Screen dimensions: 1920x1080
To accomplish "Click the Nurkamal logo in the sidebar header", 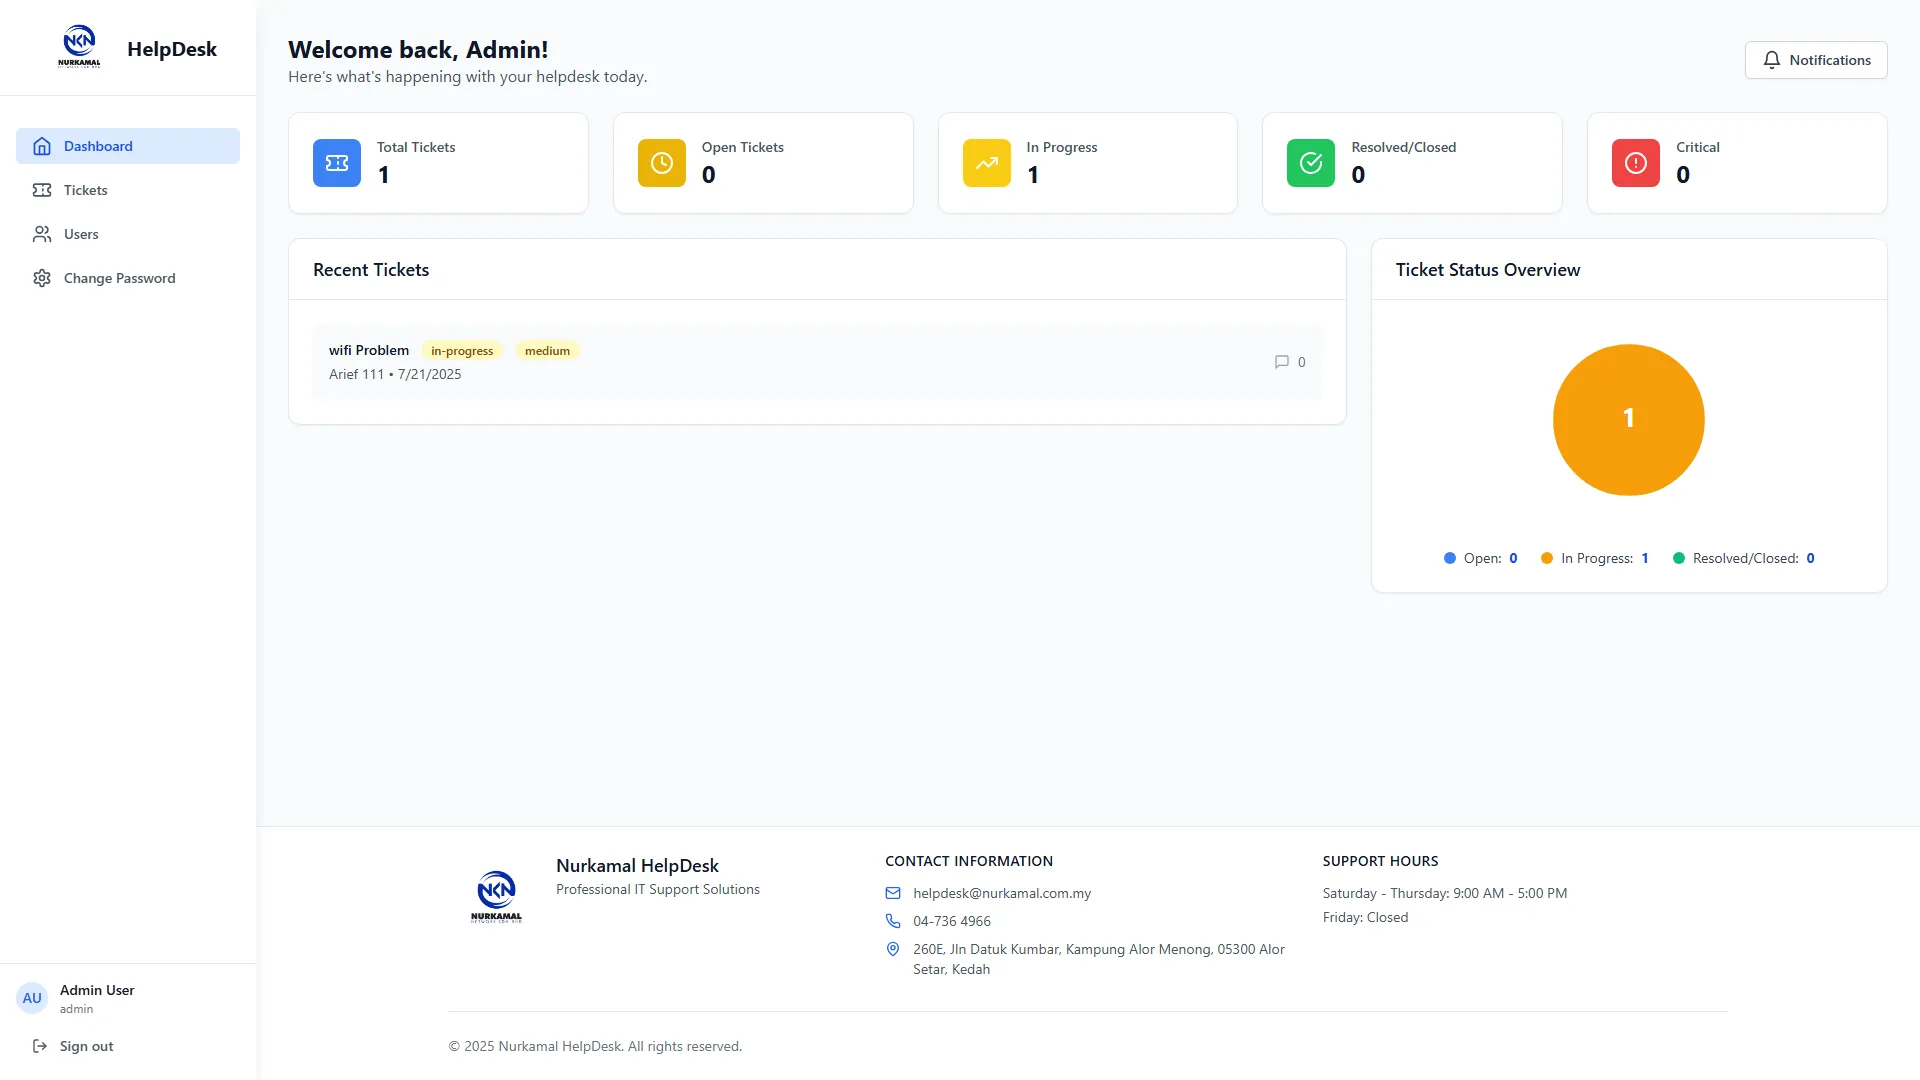I will [79, 47].
